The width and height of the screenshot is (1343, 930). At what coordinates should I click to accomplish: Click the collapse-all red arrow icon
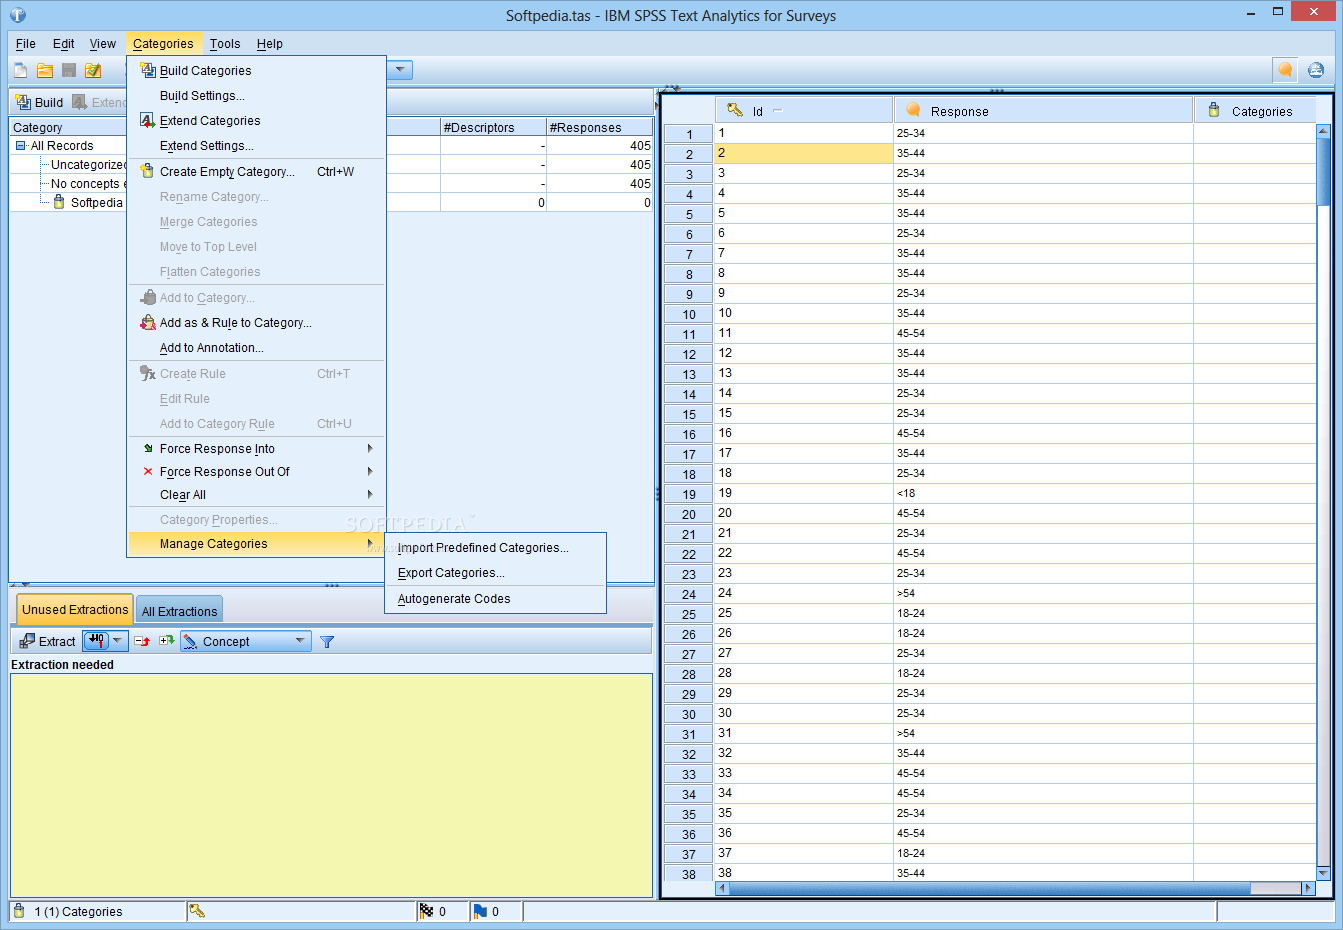coord(142,641)
